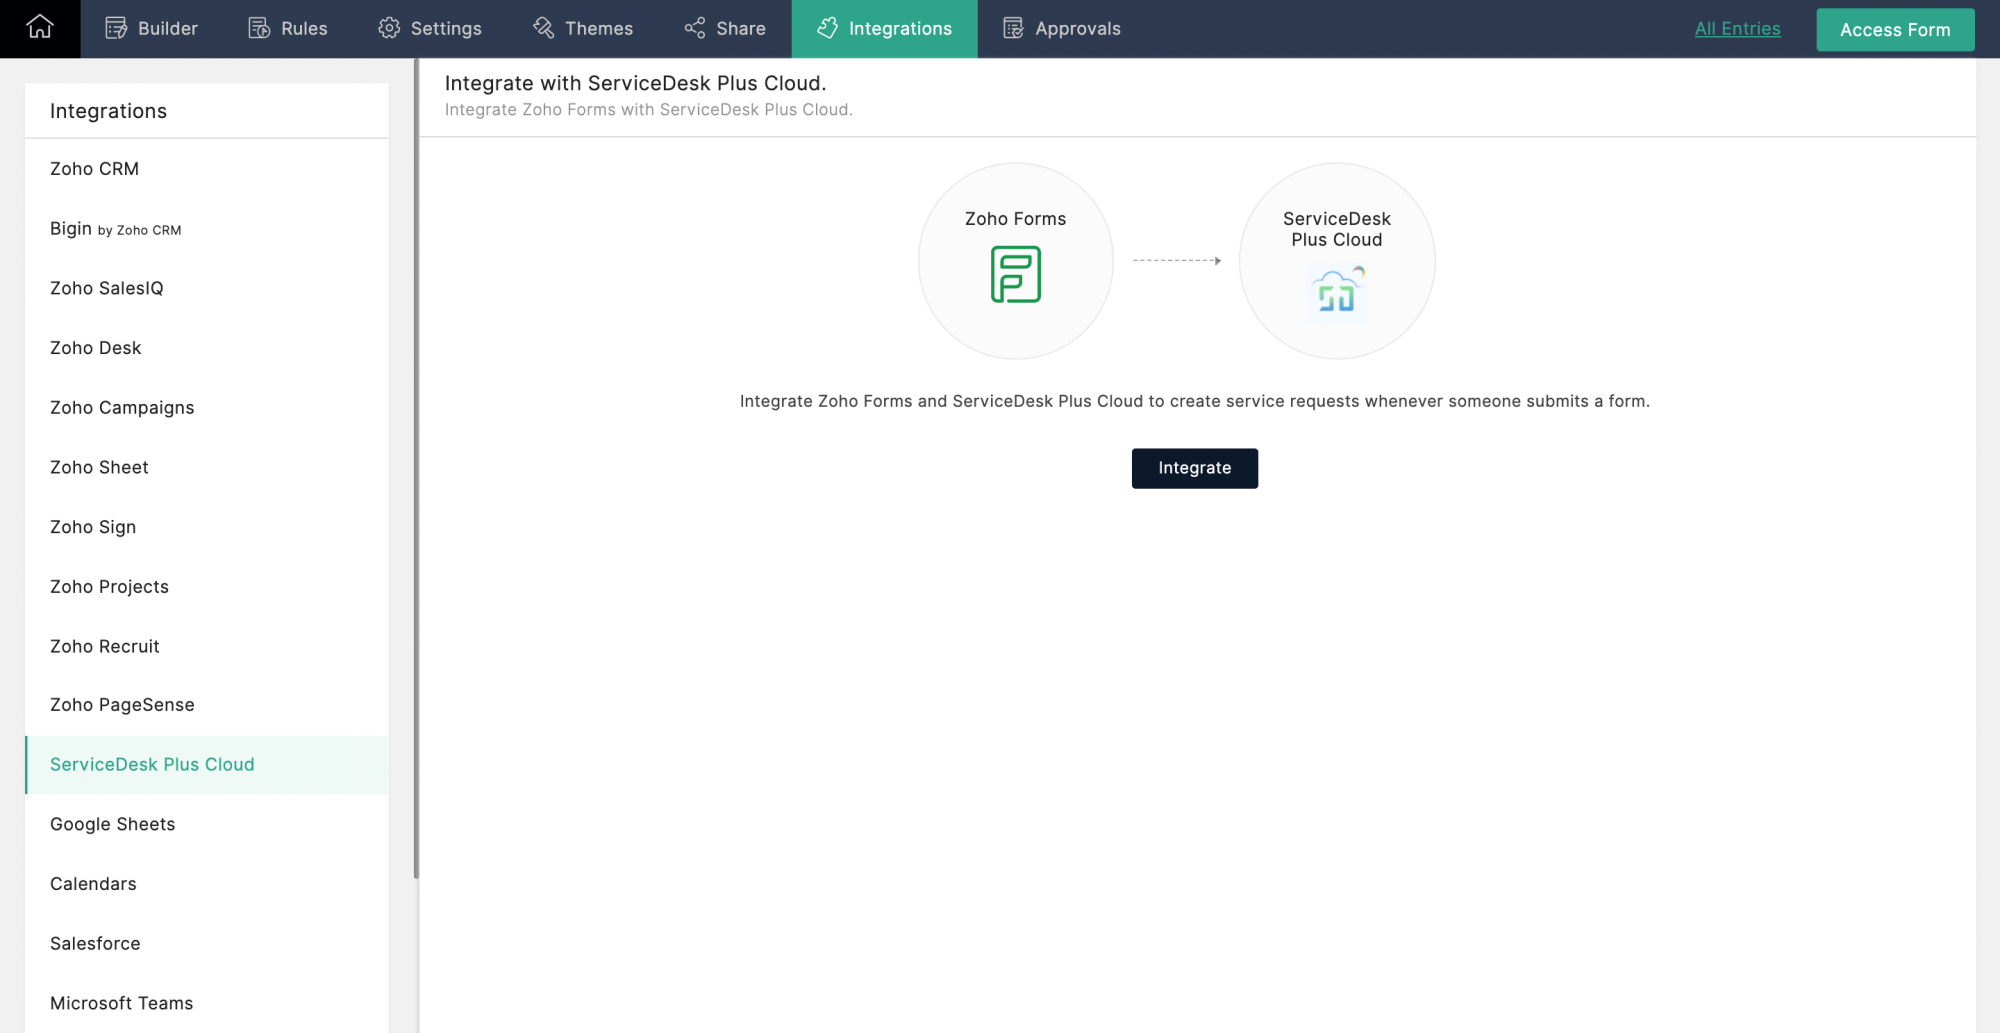The height and width of the screenshot is (1033, 2000).
Task: Open the Share tab
Action: [x=725, y=29]
